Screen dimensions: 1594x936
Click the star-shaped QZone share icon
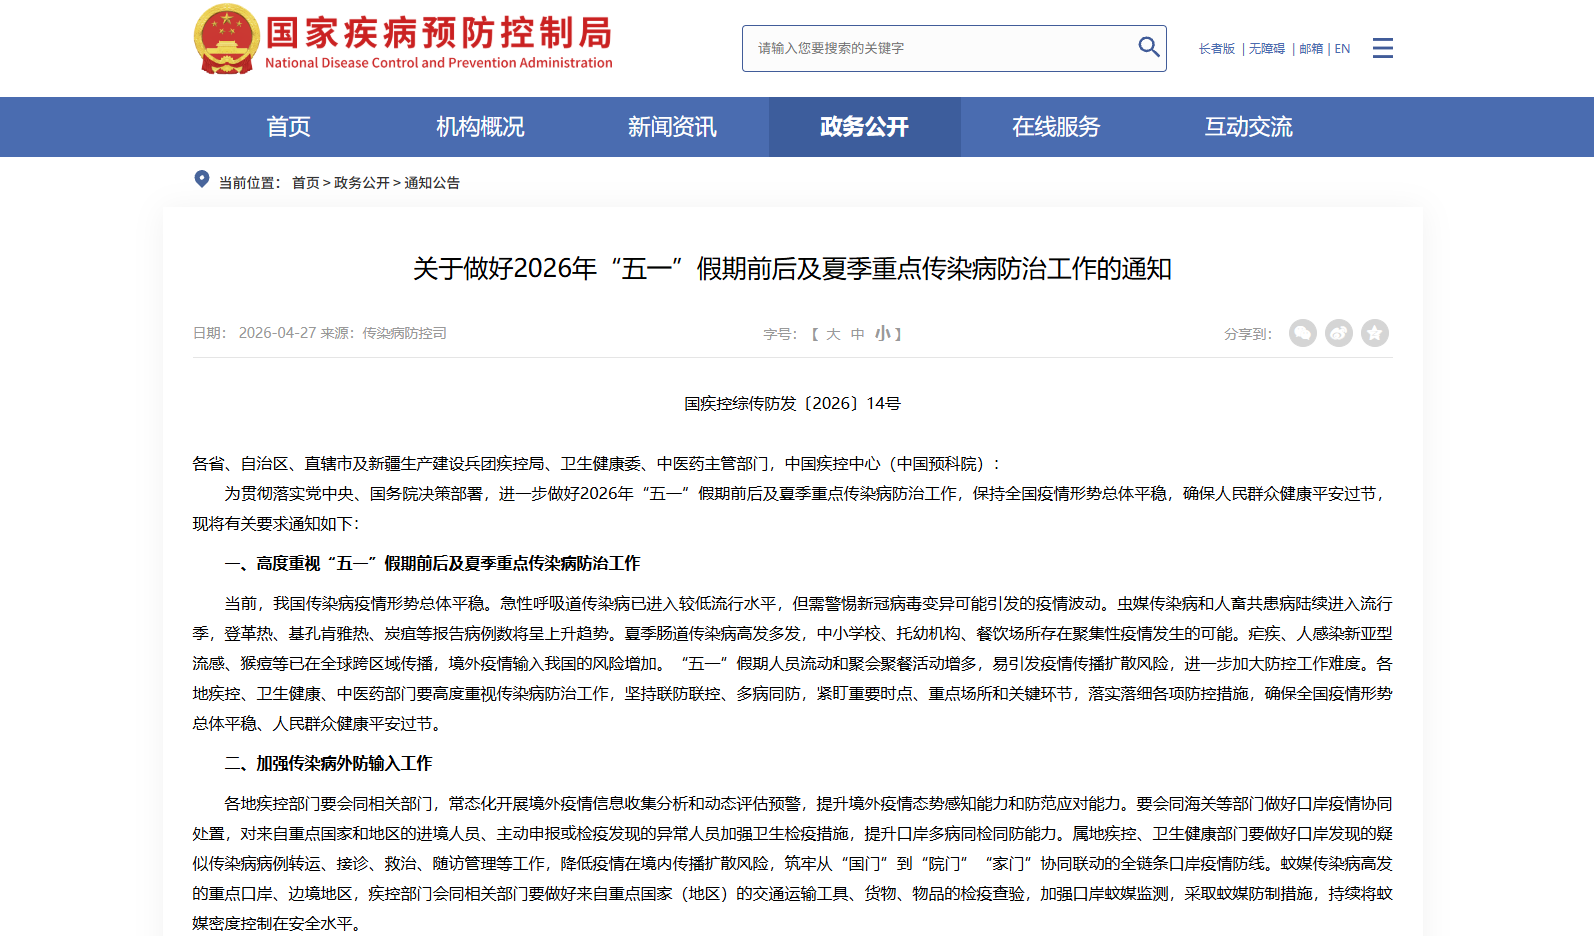point(1375,333)
